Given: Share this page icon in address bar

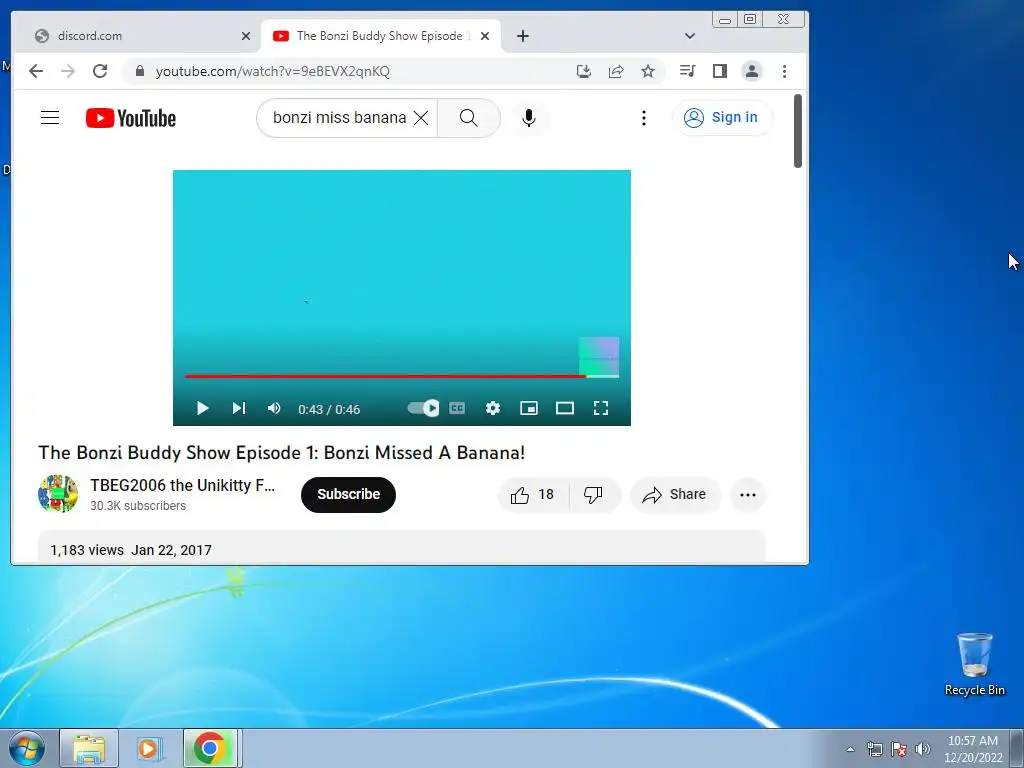Looking at the screenshot, I should pos(616,71).
